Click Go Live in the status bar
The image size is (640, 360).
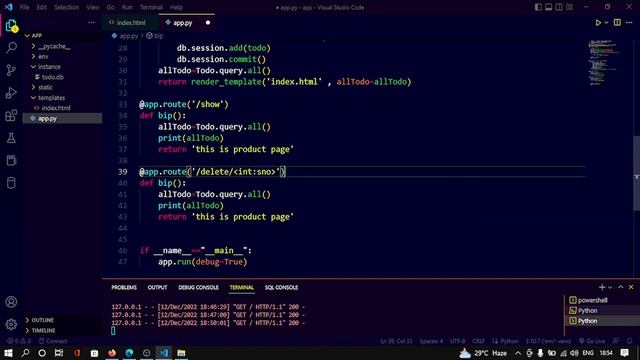coord(591,341)
